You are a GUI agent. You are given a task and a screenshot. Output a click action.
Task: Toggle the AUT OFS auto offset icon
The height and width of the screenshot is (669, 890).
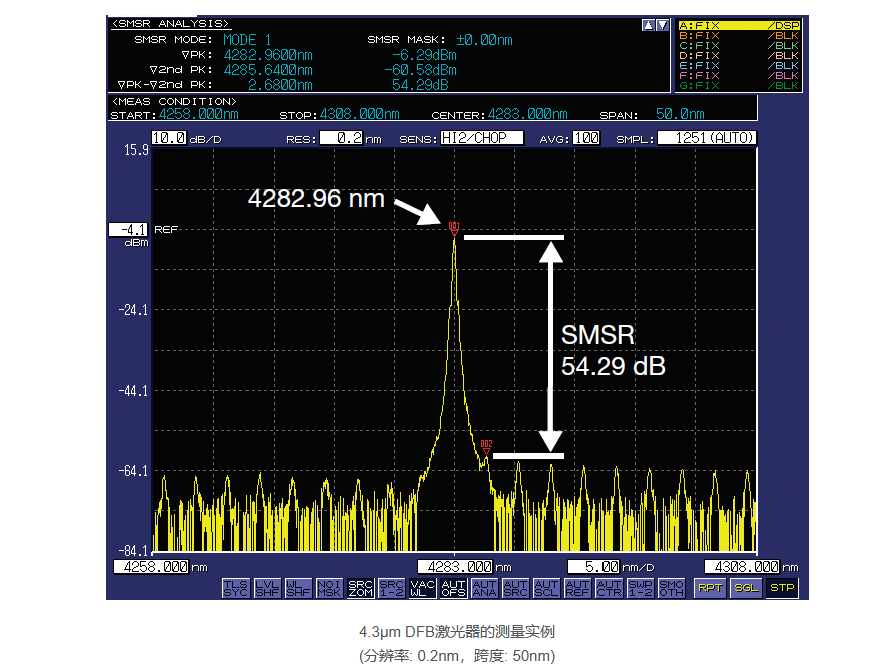coord(453,587)
